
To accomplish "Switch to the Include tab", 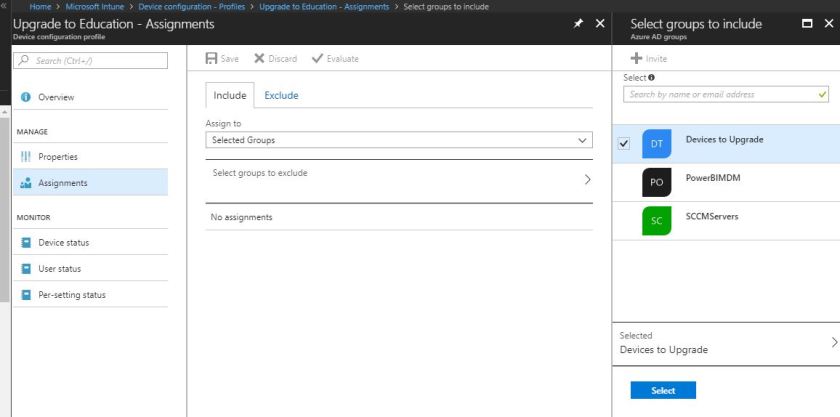I will coord(230,96).
